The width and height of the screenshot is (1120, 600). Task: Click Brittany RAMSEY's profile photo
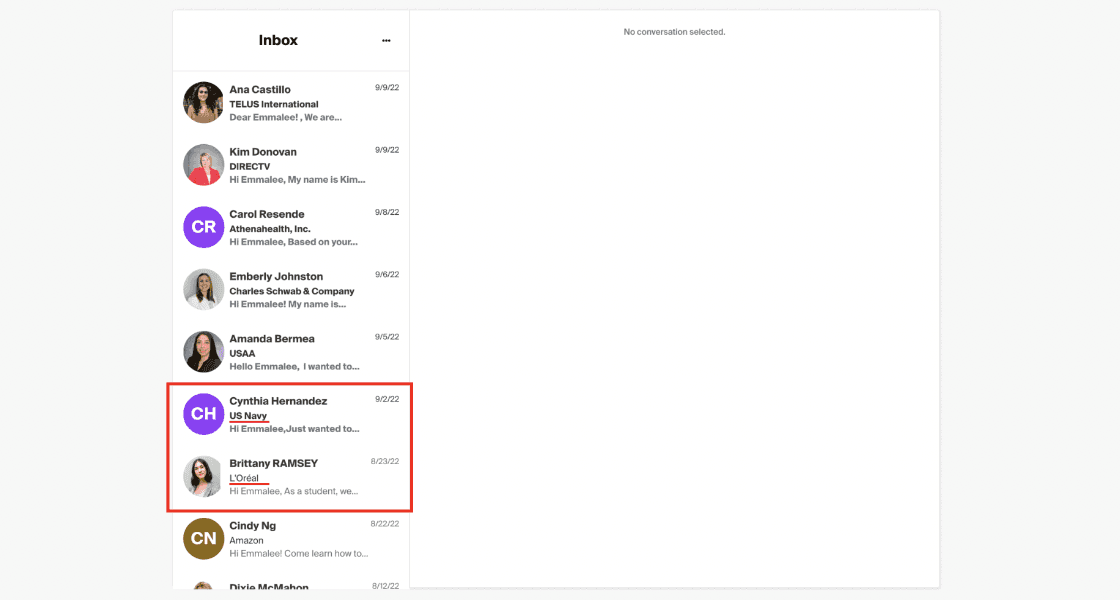tap(204, 476)
